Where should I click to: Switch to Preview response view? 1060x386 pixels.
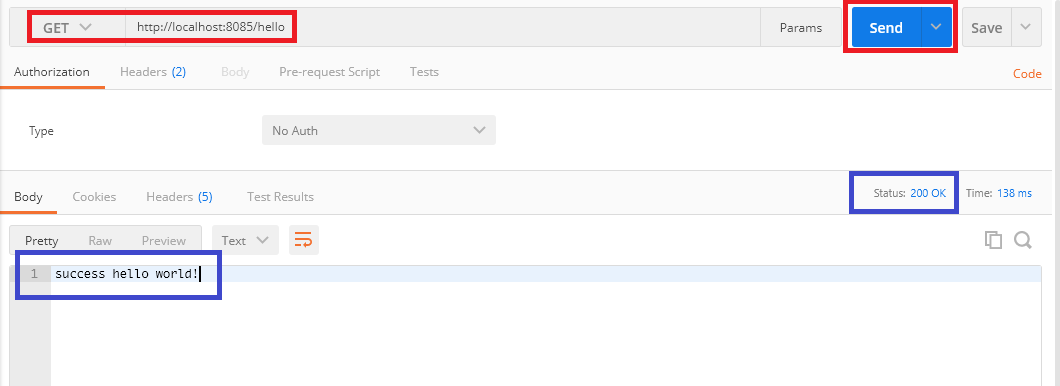pyautogui.click(x=164, y=241)
